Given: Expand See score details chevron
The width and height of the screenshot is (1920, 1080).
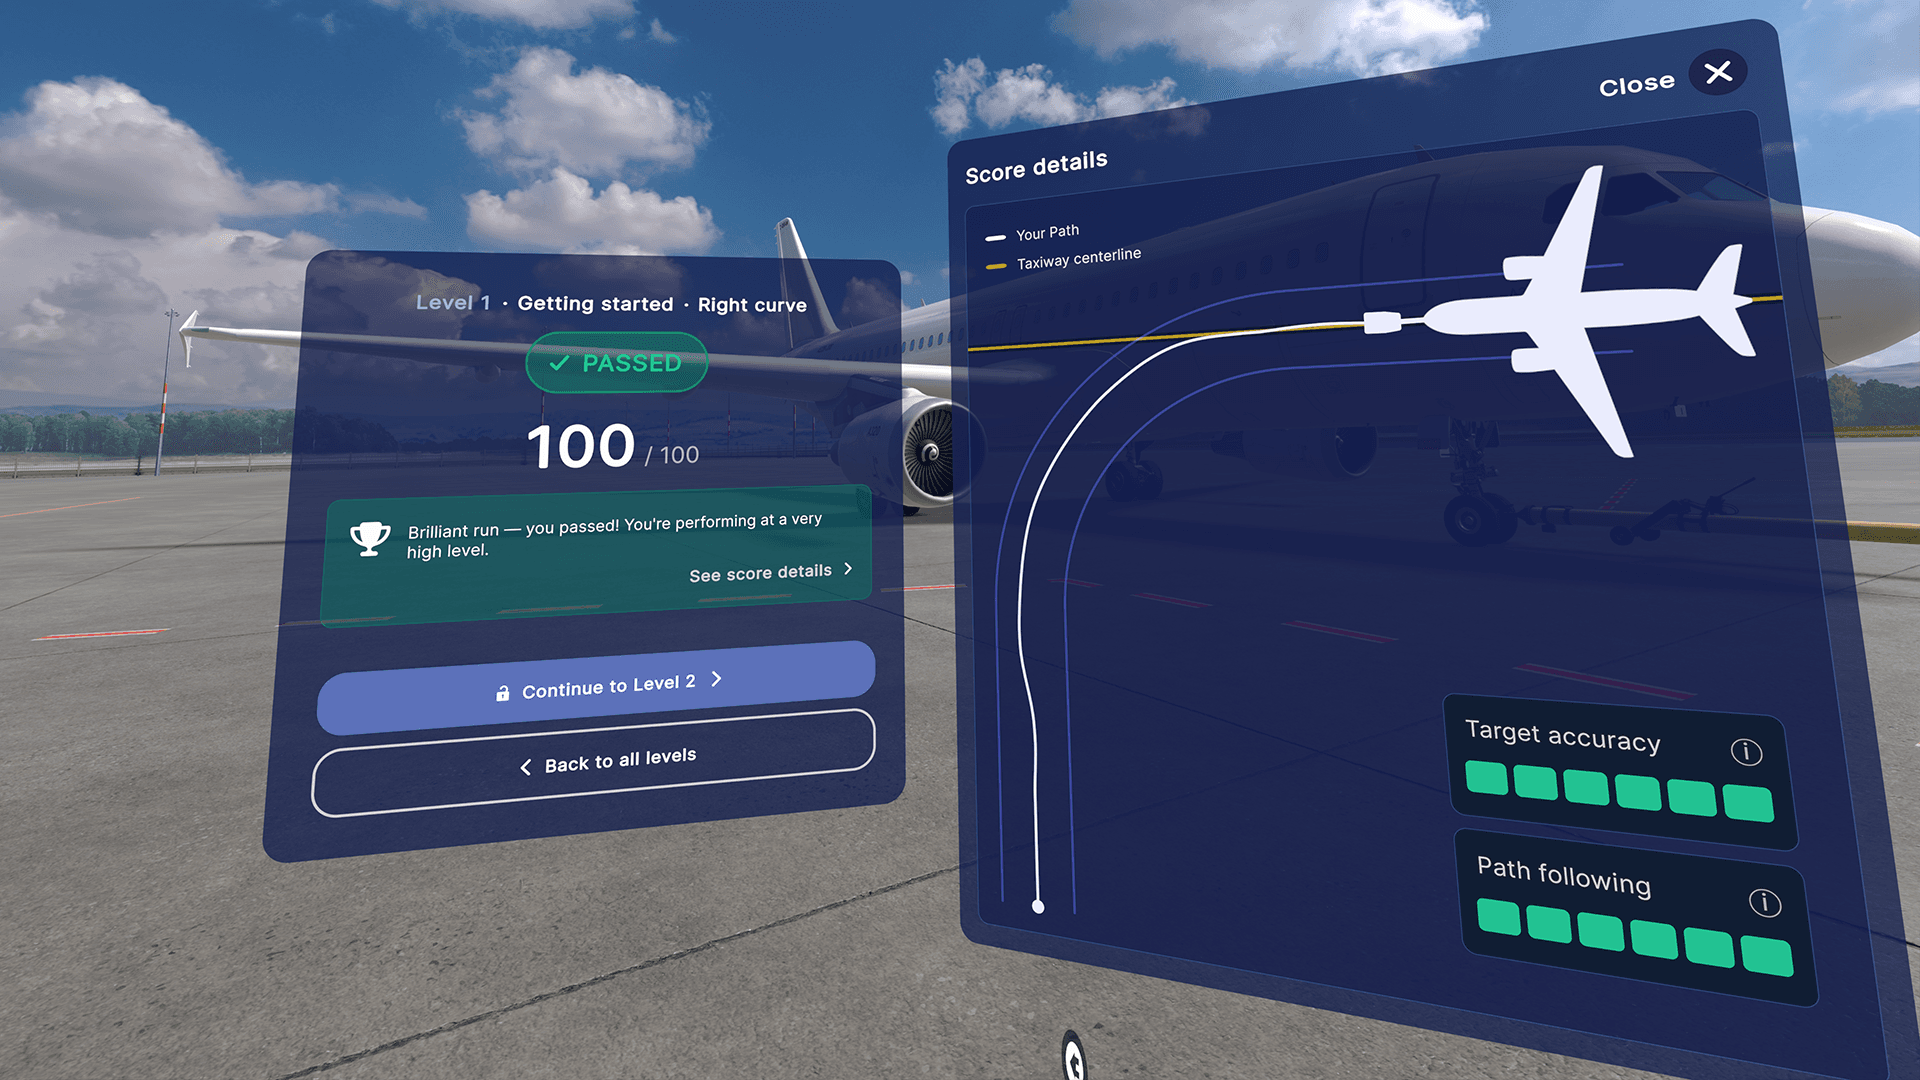Looking at the screenshot, I should pyautogui.click(x=848, y=568).
